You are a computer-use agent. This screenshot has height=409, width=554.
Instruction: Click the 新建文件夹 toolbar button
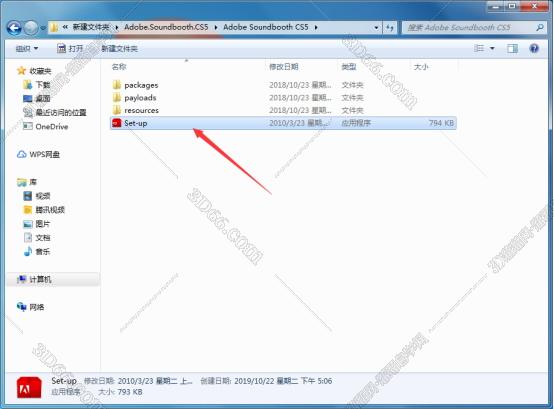(119, 48)
